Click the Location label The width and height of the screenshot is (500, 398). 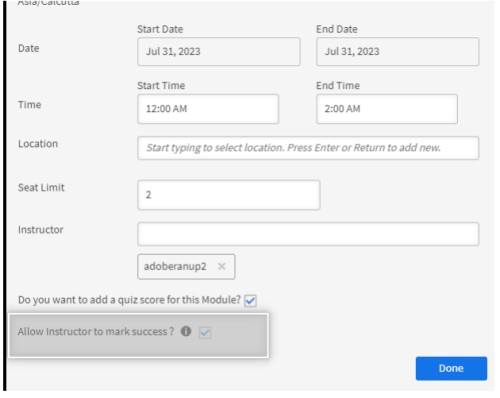pos(38,144)
